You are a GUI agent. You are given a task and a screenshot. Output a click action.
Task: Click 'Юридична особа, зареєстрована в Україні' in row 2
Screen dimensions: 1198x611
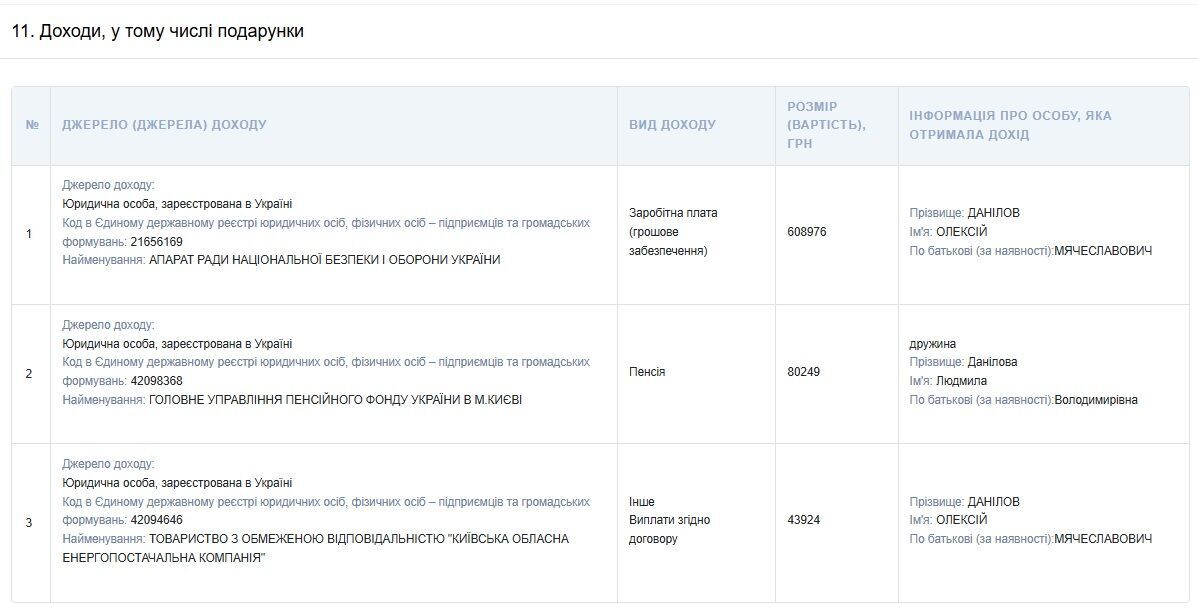tap(177, 344)
